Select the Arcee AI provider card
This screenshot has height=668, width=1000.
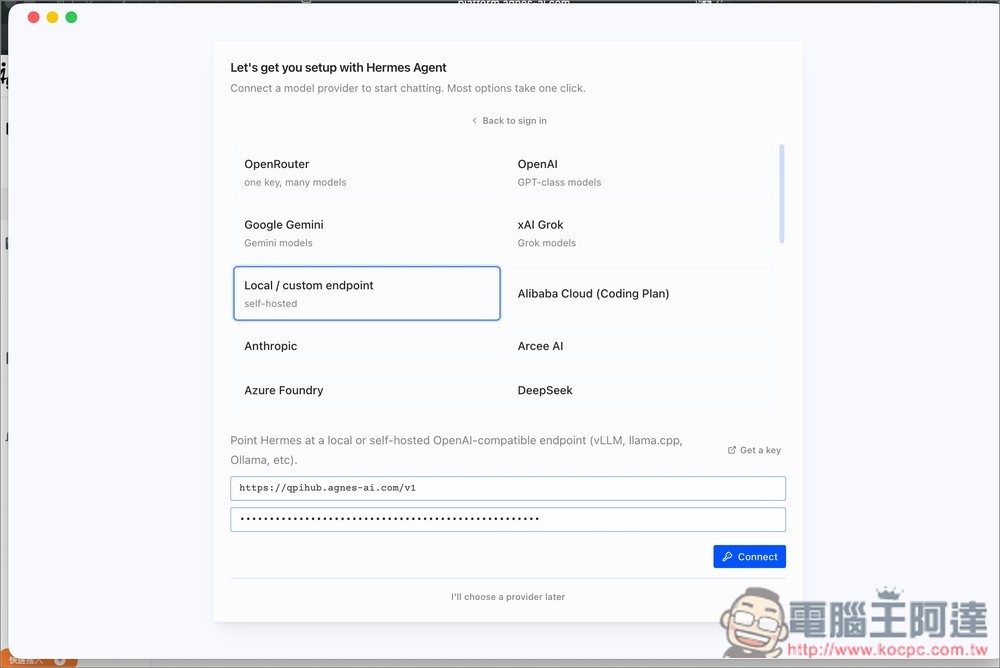(x=640, y=346)
